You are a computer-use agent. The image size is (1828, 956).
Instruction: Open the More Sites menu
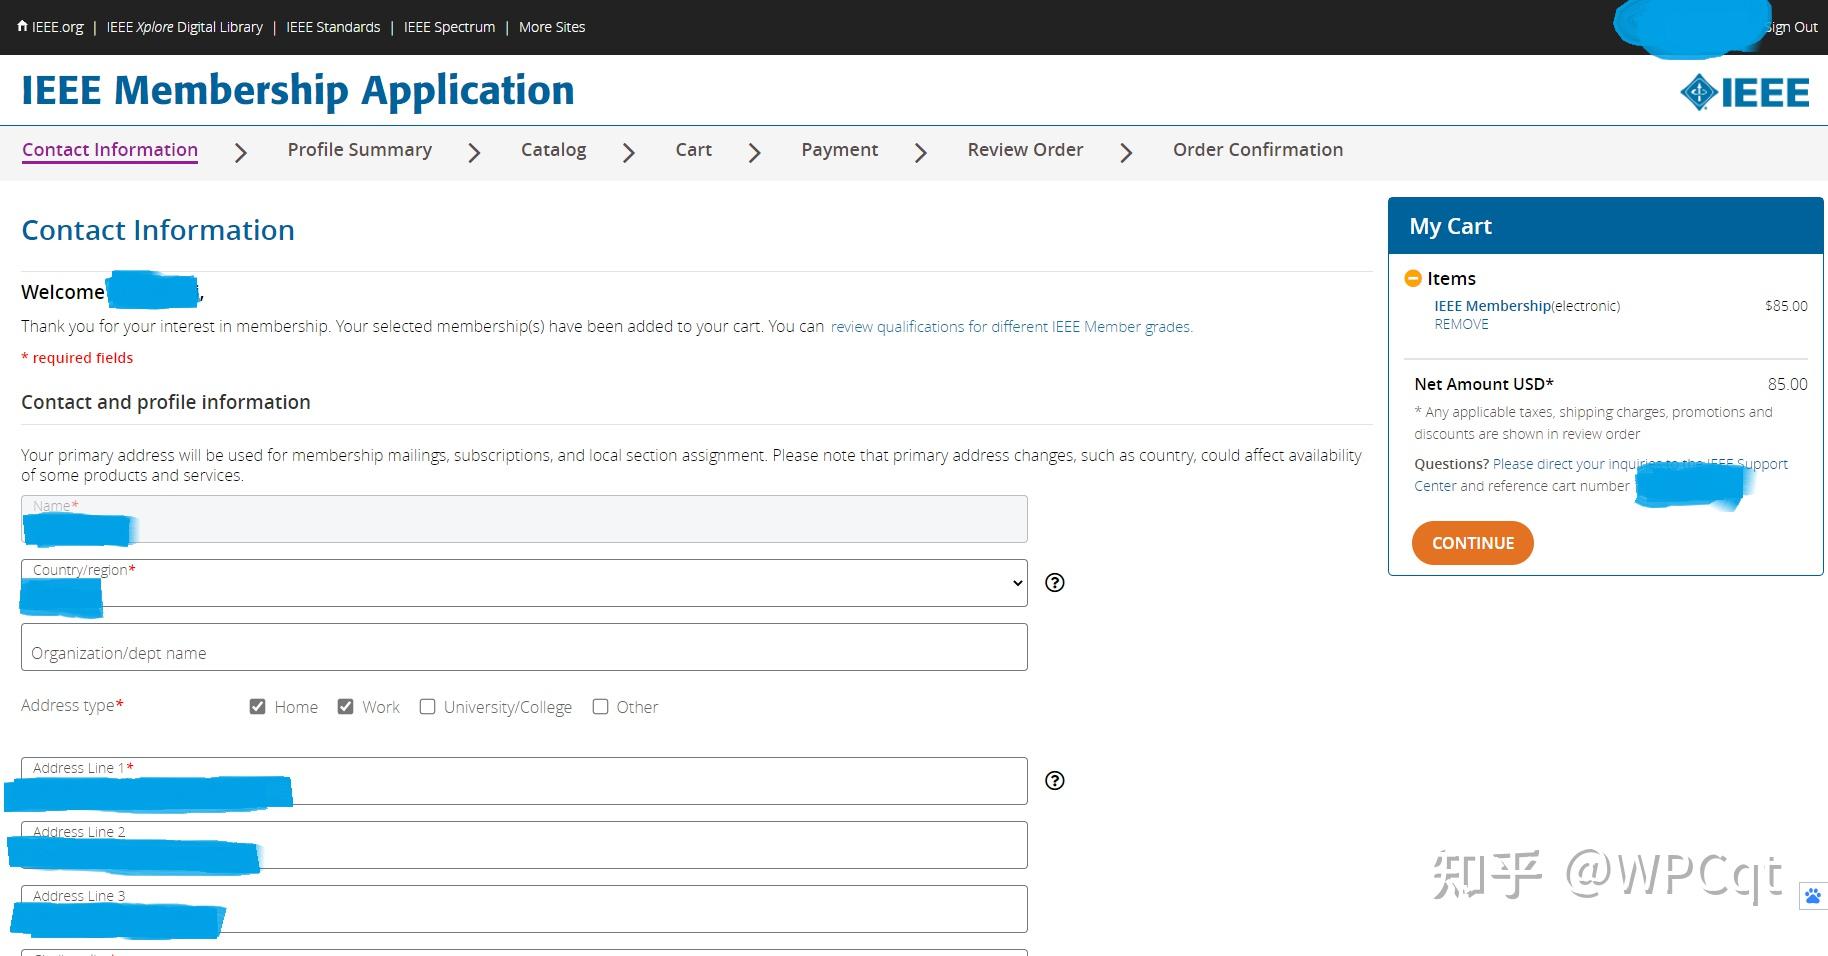(x=552, y=27)
